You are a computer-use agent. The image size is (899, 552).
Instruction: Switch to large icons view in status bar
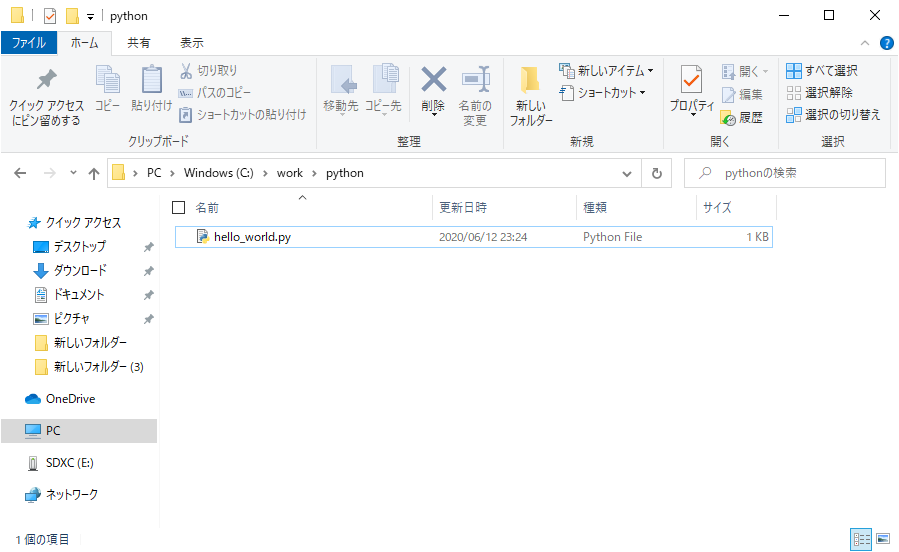pyautogui.click(x=882, y=540)
